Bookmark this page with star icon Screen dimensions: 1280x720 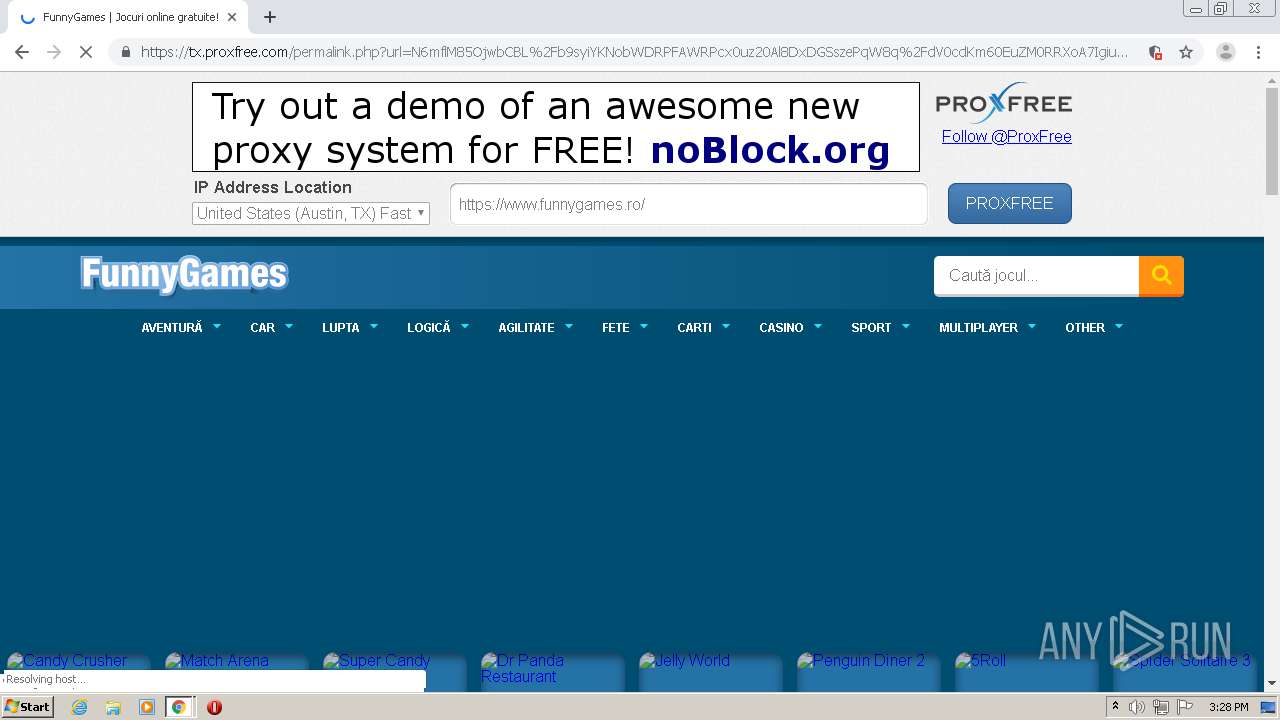pos(1186,52)
